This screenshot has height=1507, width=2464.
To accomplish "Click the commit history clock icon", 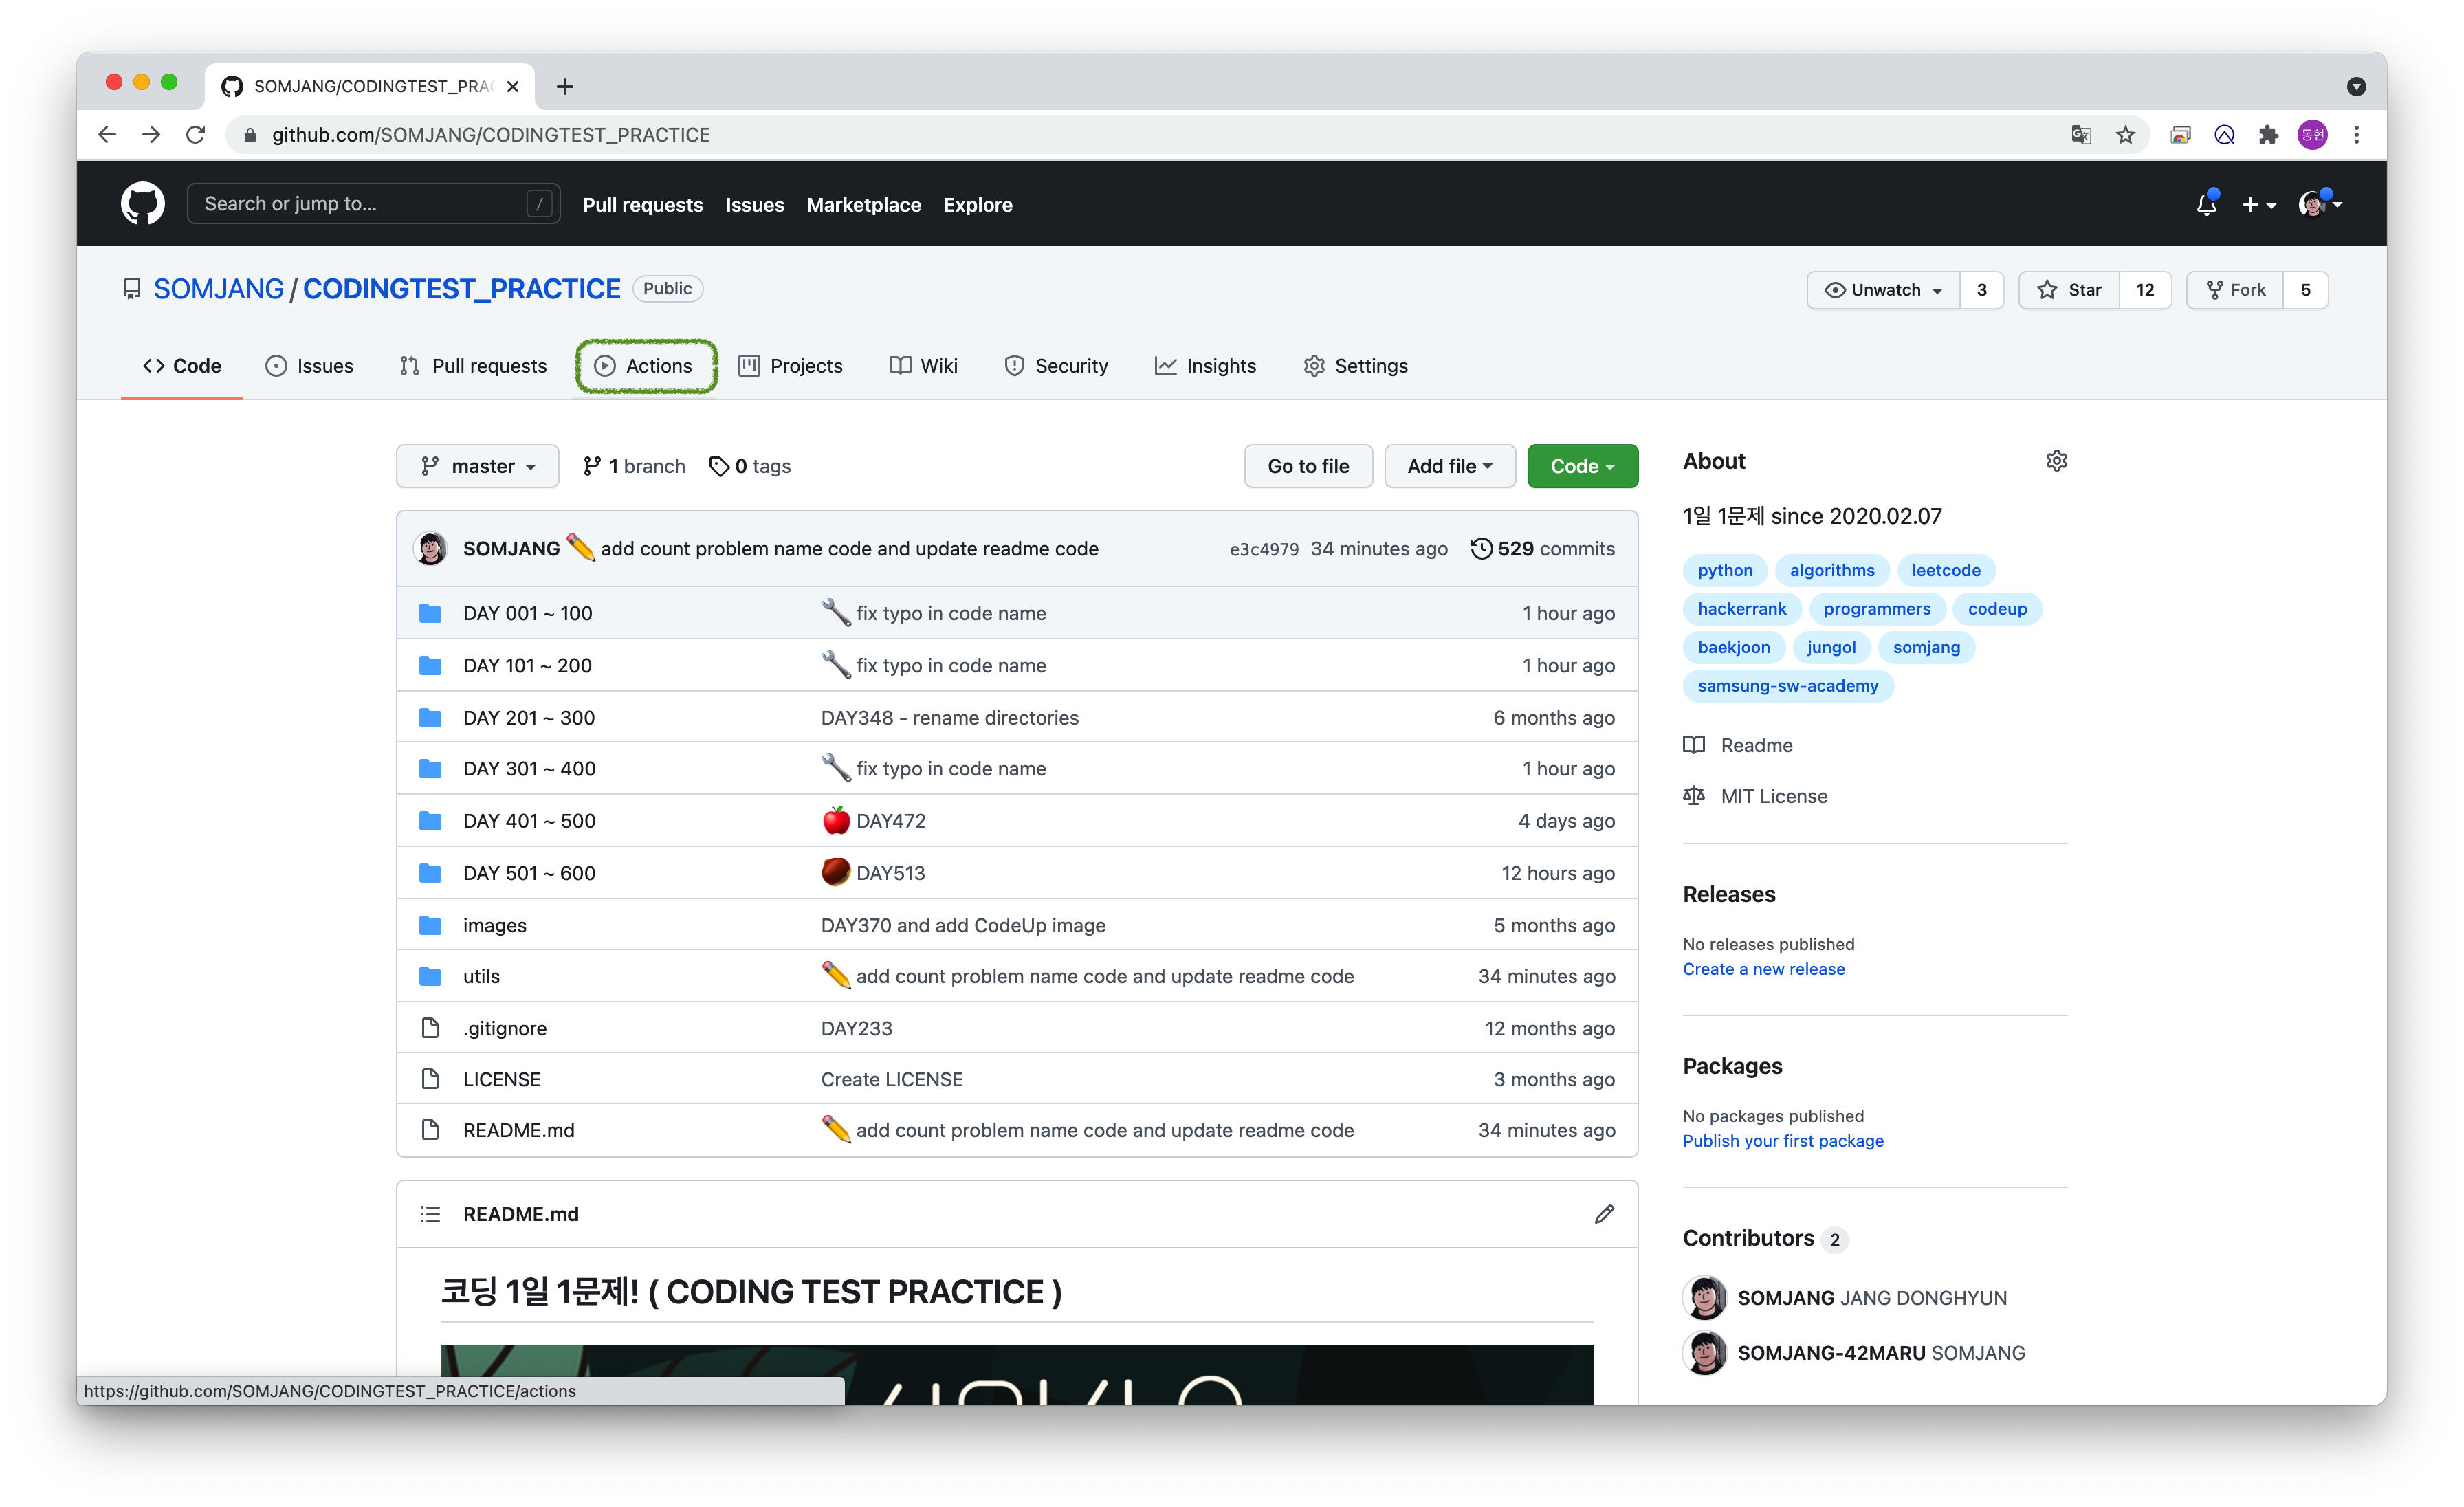I will point(1481,548).
